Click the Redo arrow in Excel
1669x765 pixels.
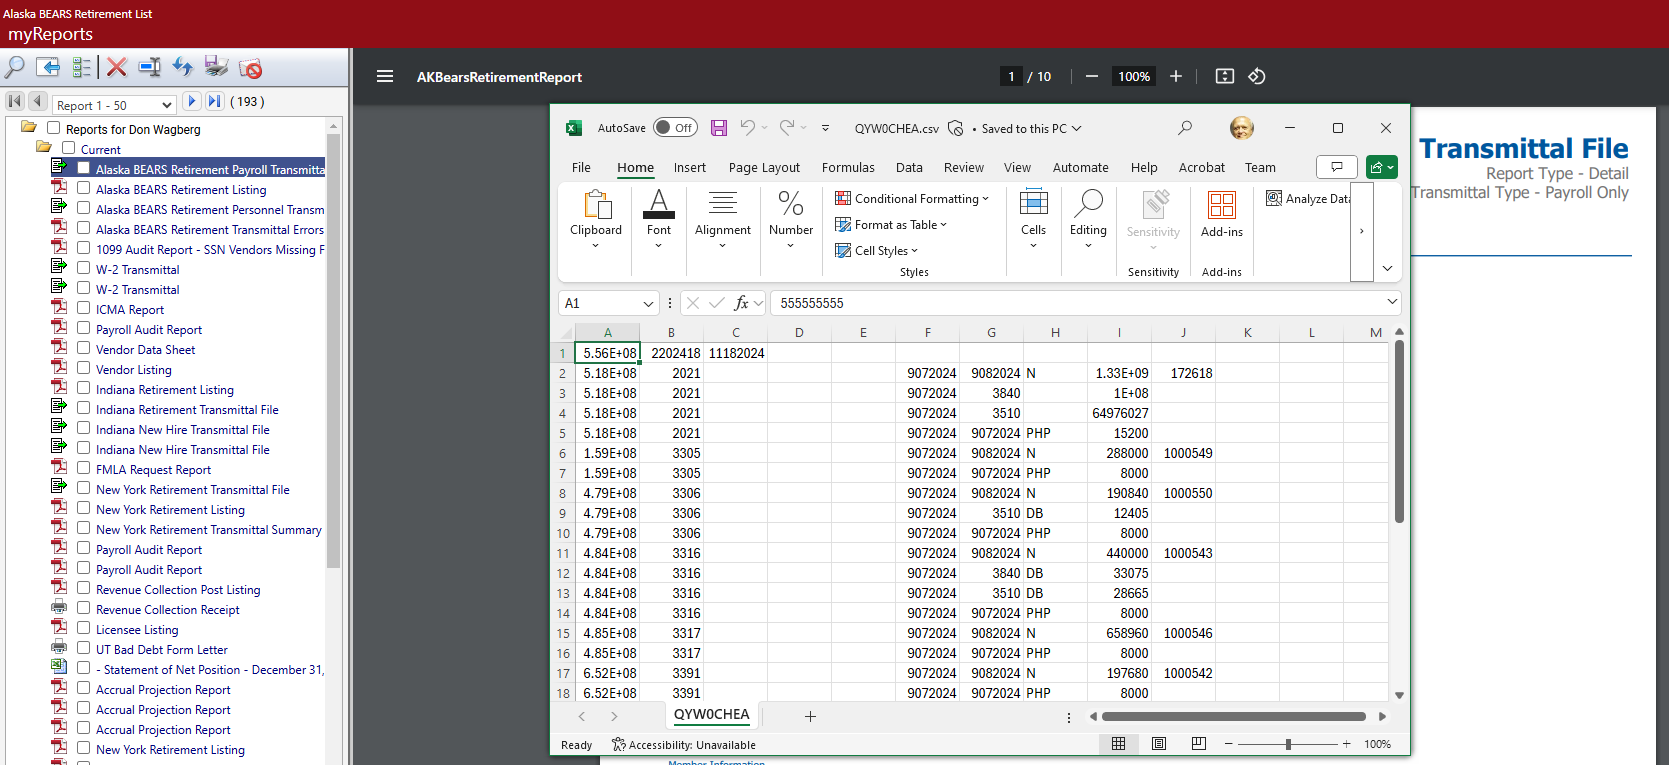787,128
